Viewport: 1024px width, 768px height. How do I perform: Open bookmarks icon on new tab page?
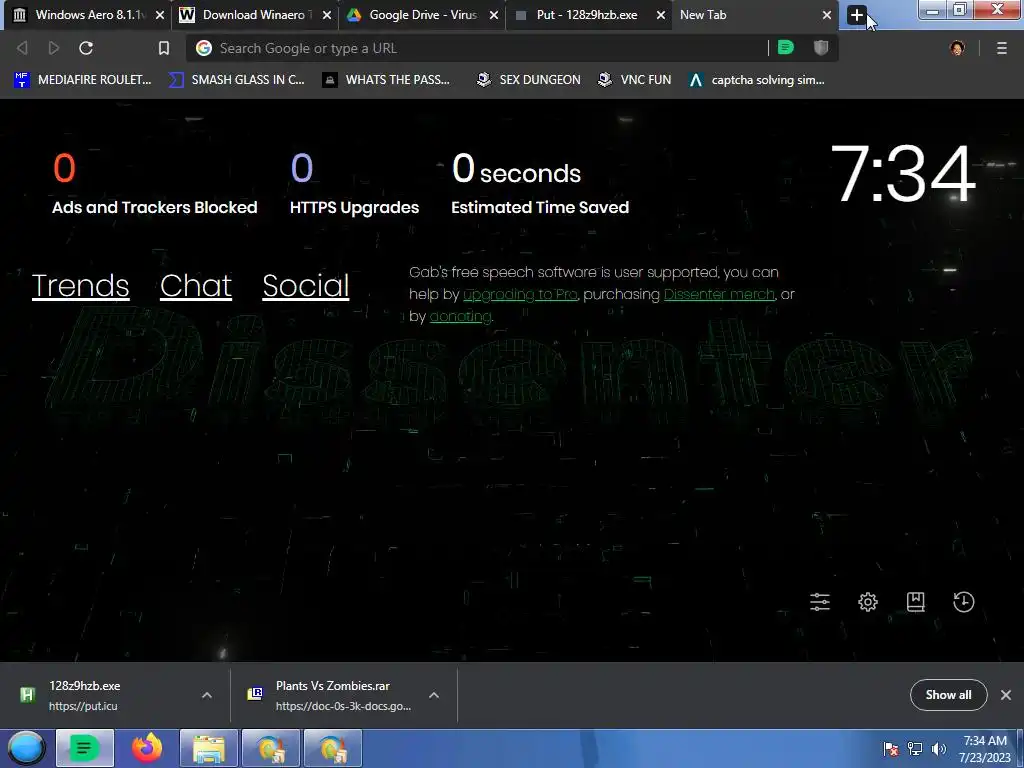pyautogui.click(x=916, y=601)
